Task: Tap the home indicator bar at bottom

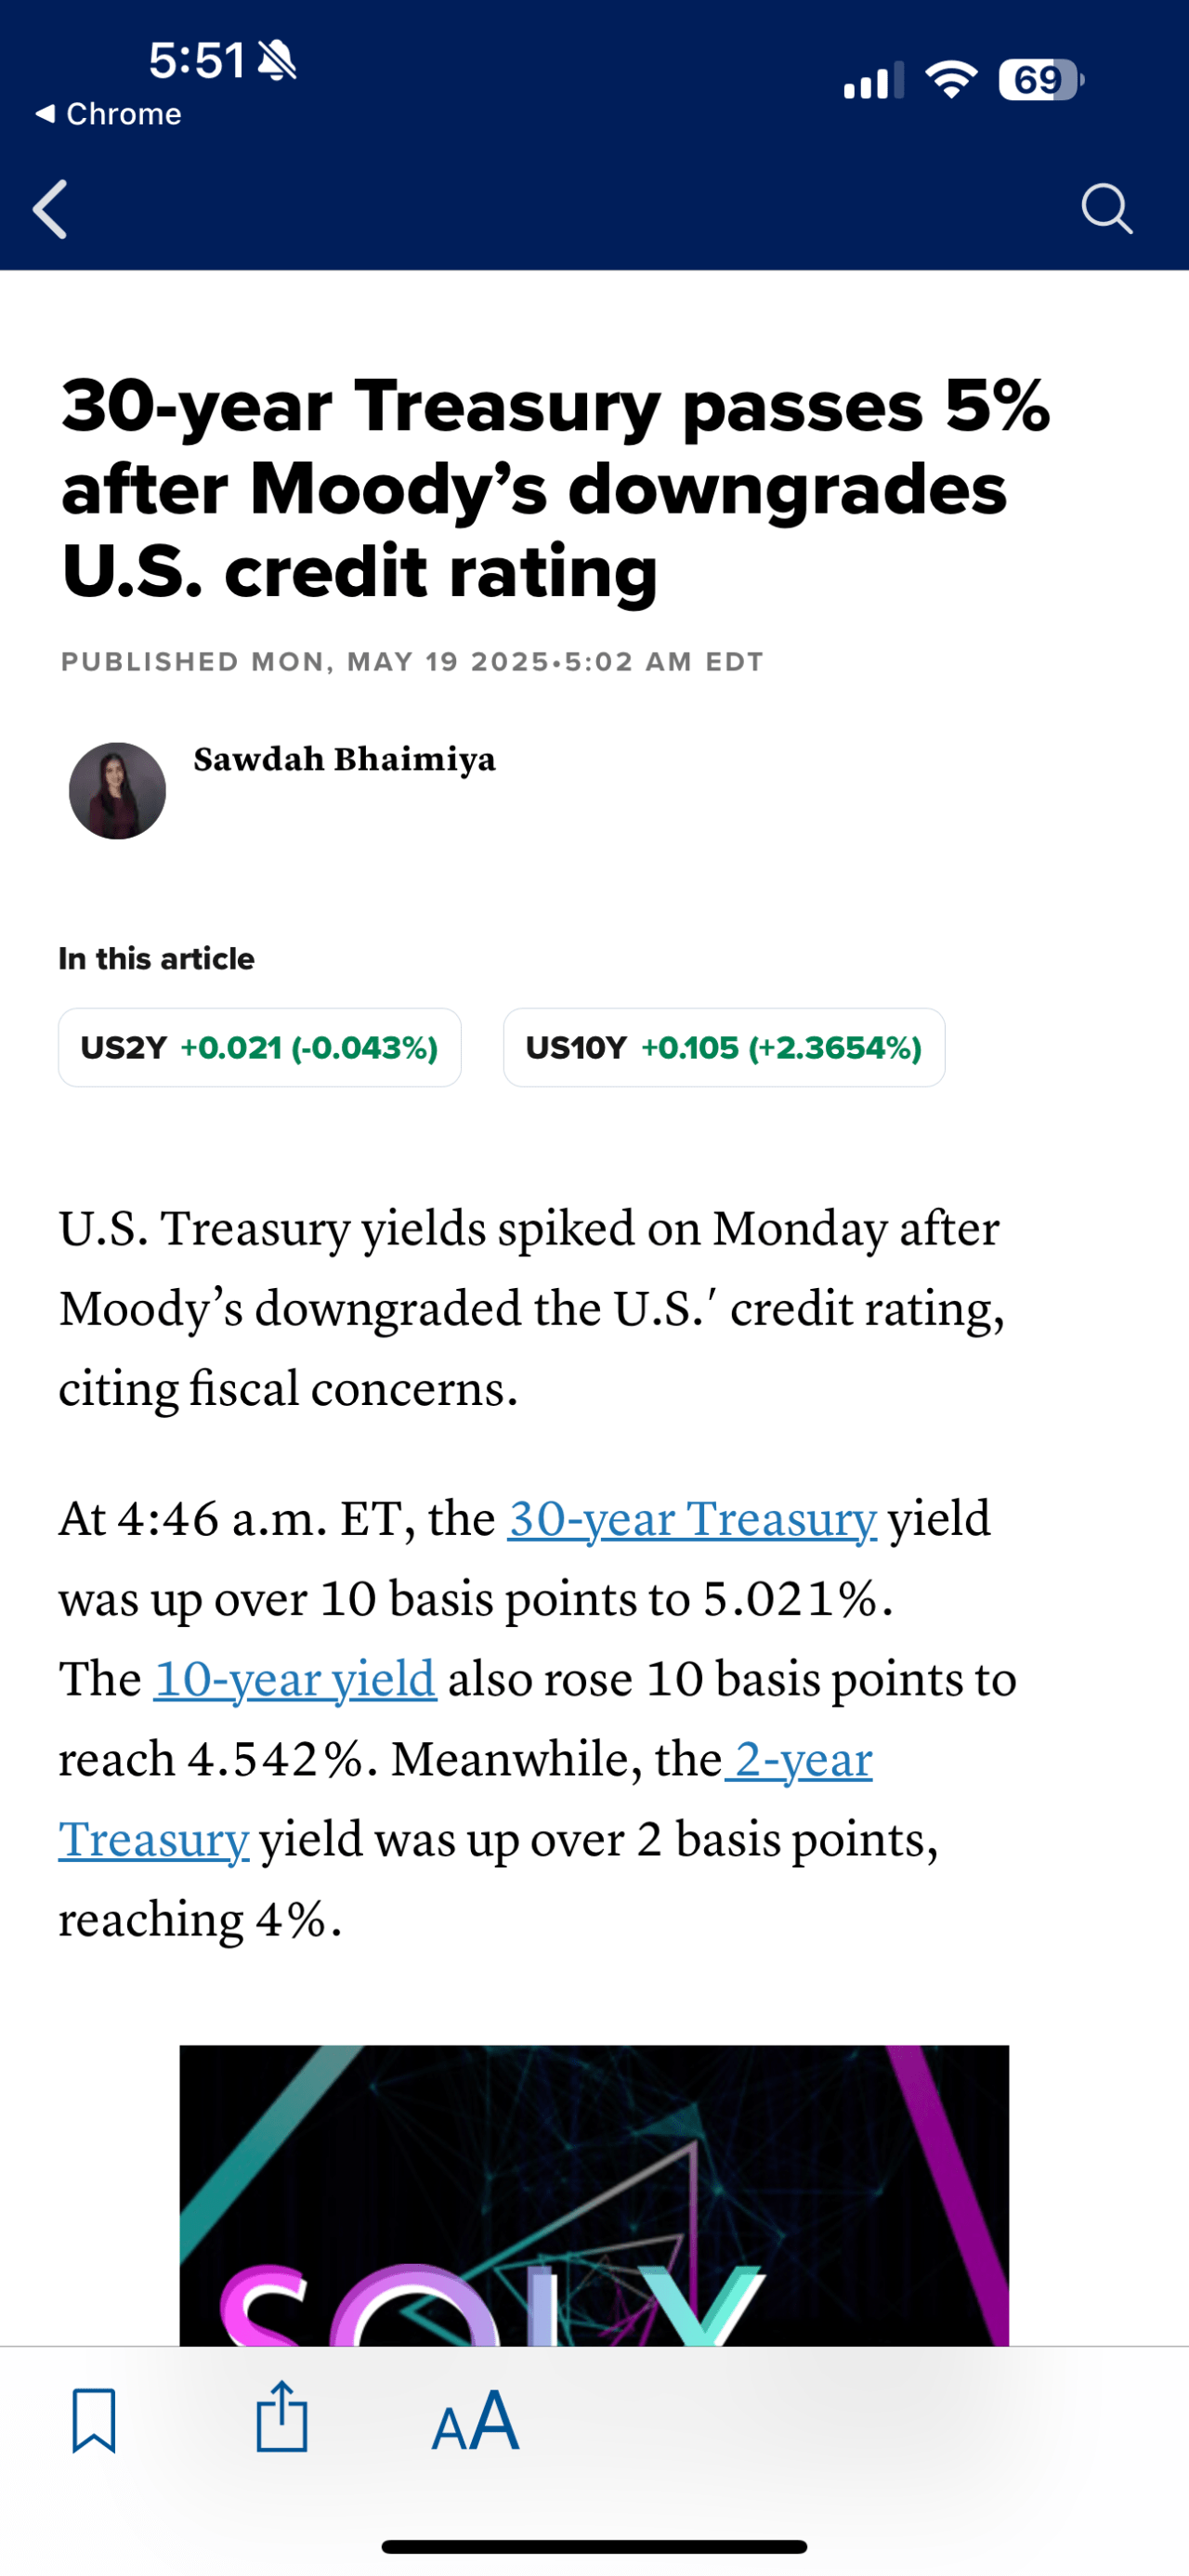Action: [x=594, y=2546]
